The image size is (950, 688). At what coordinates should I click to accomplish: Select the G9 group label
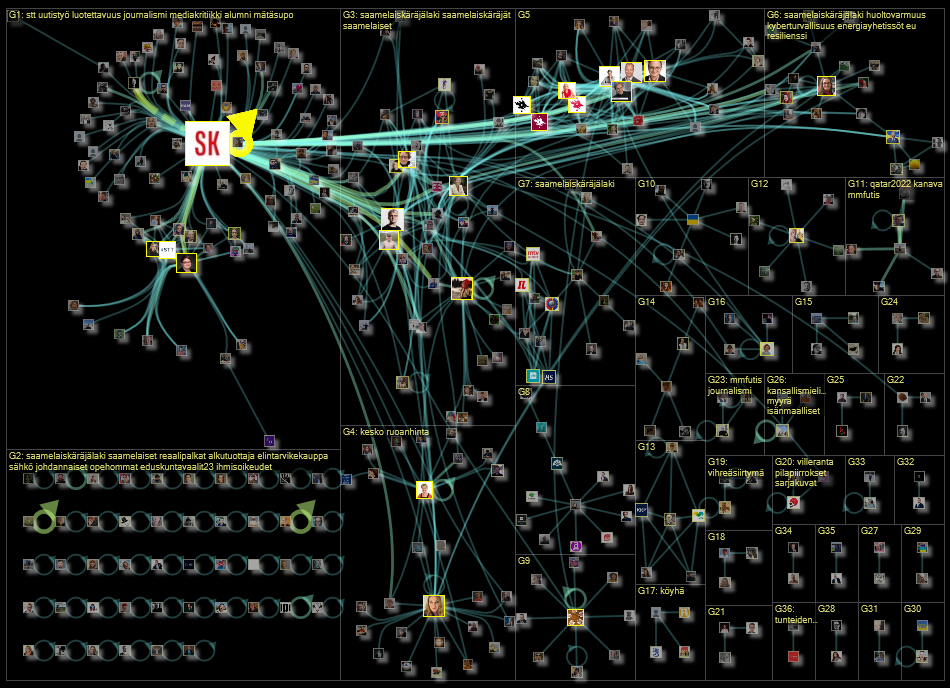(x=523, y=560)
